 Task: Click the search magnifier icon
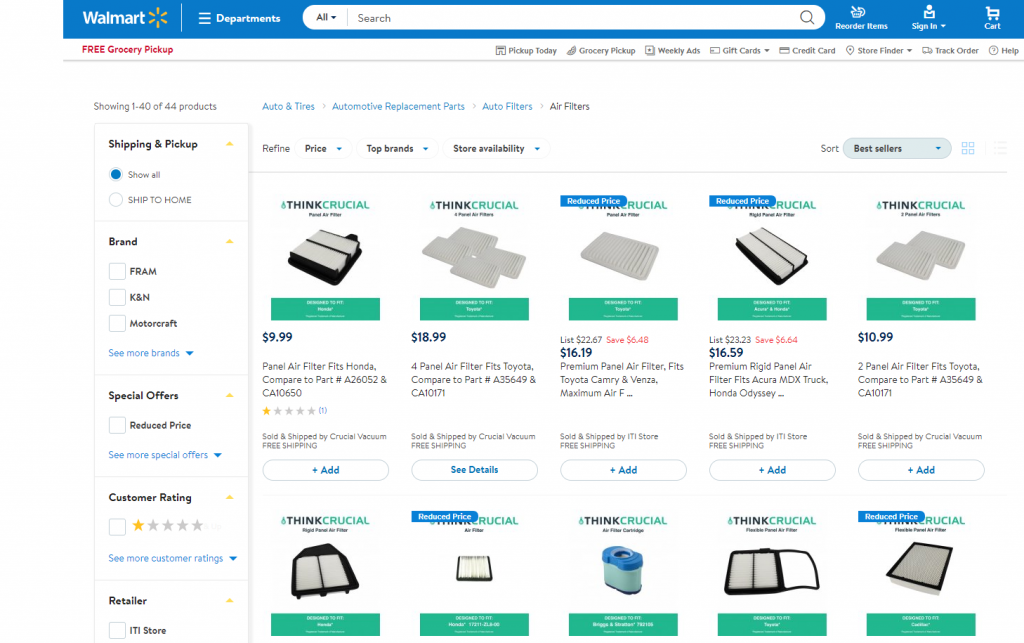[x=807, y=18]
